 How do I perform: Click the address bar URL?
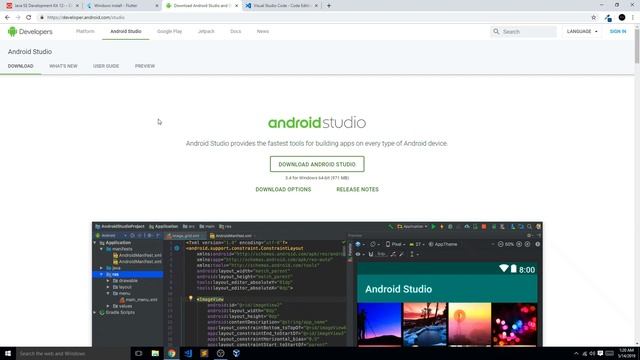coord(86,18)
